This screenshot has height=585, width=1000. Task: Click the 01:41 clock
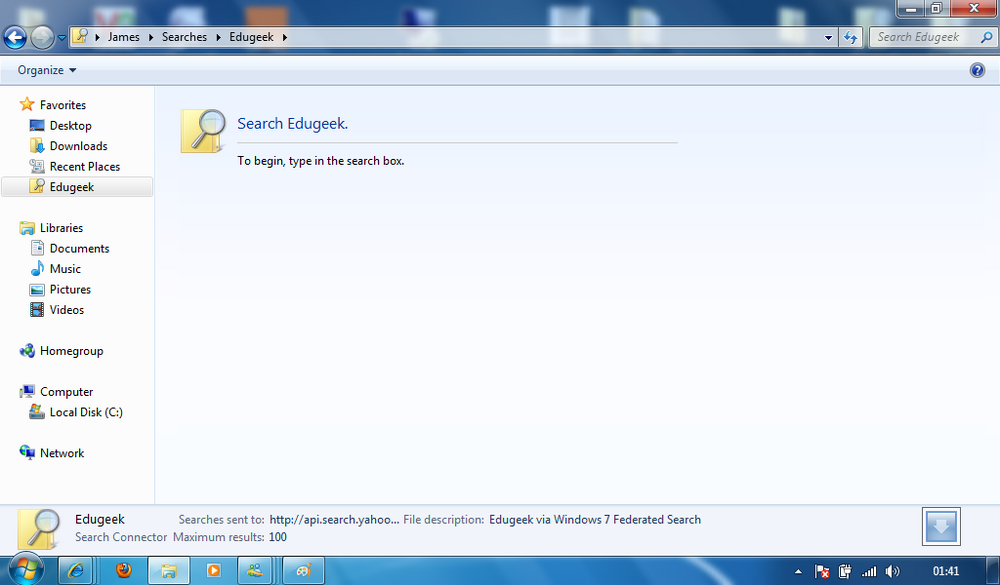pyautogui.click(x=945, y=571)
